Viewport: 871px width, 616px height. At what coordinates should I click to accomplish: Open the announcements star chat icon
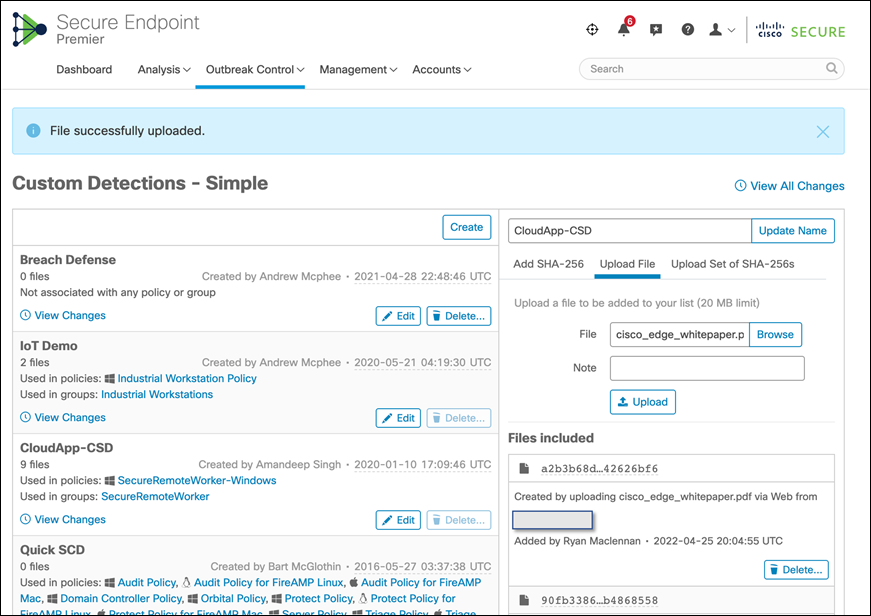656,30
